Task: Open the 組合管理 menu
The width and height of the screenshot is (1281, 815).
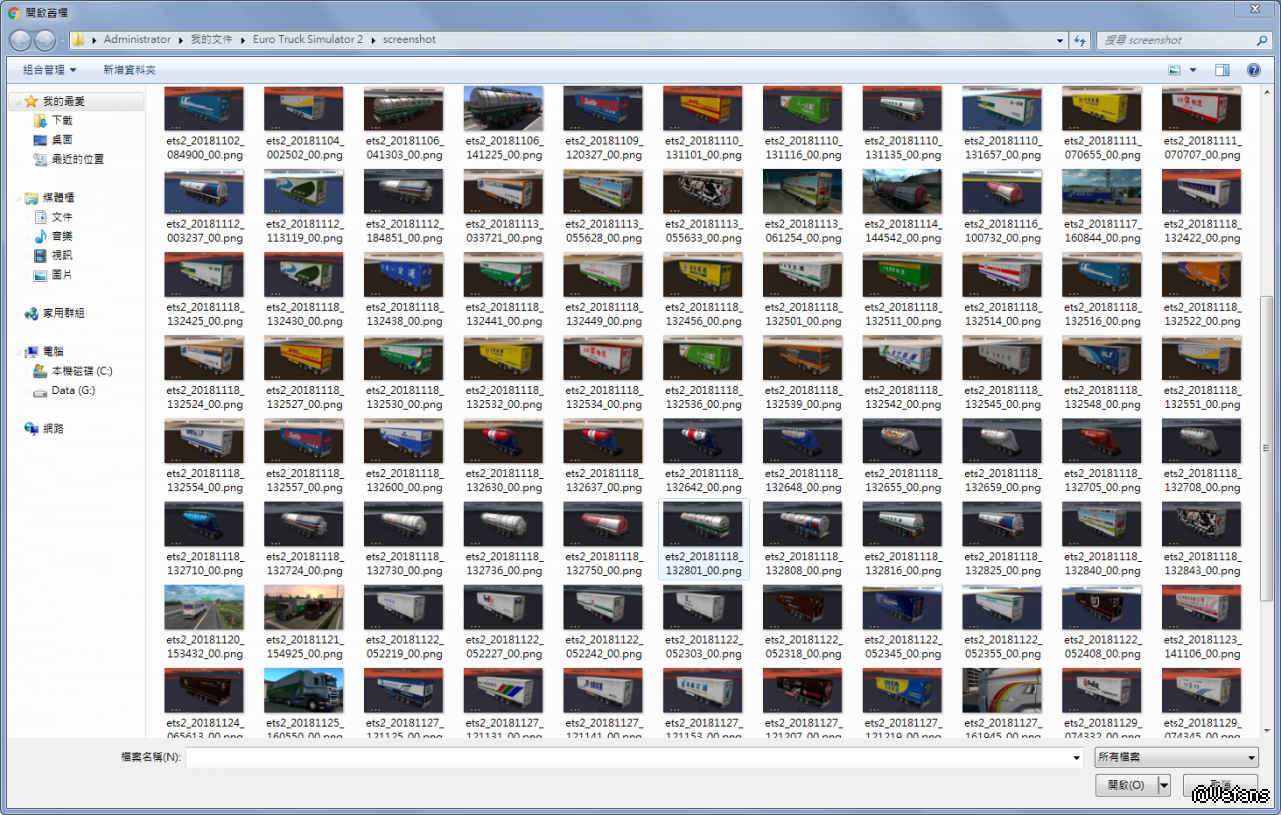Action: [x=49, y=70]
